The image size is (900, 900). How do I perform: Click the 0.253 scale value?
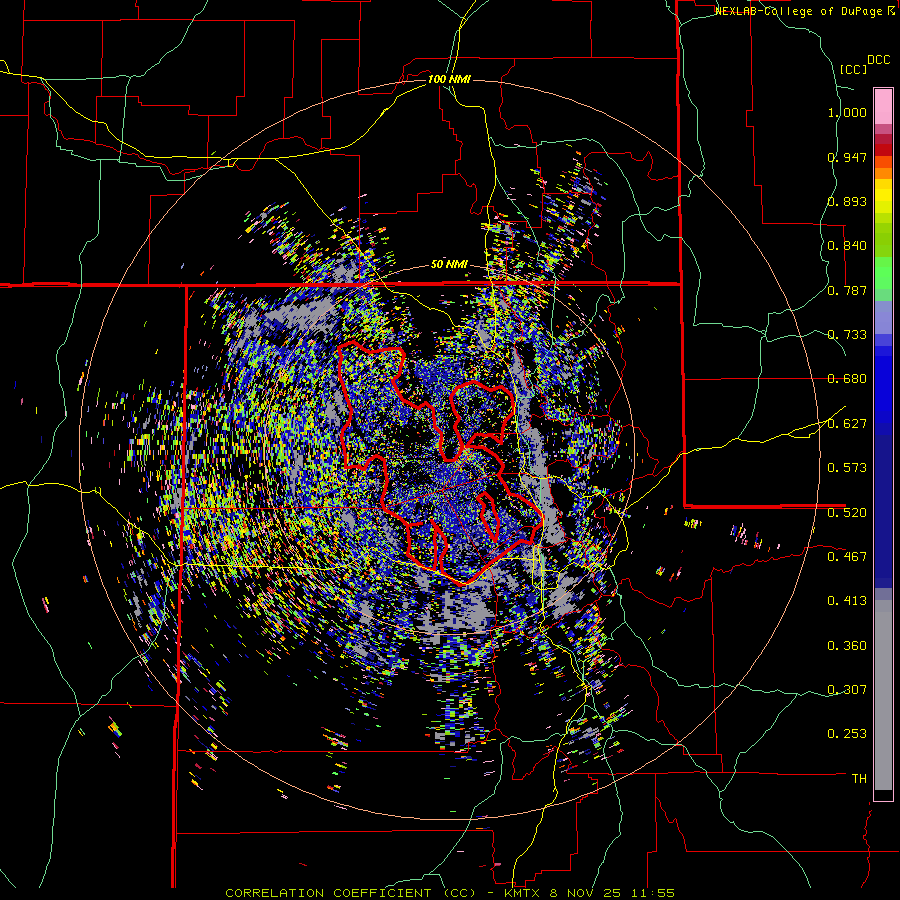[847, 734]
